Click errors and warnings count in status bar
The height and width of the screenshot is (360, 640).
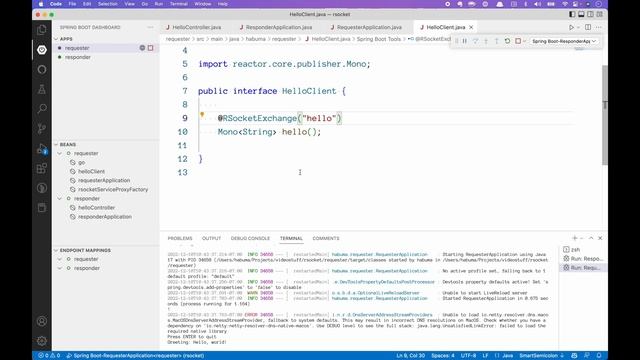49,356
